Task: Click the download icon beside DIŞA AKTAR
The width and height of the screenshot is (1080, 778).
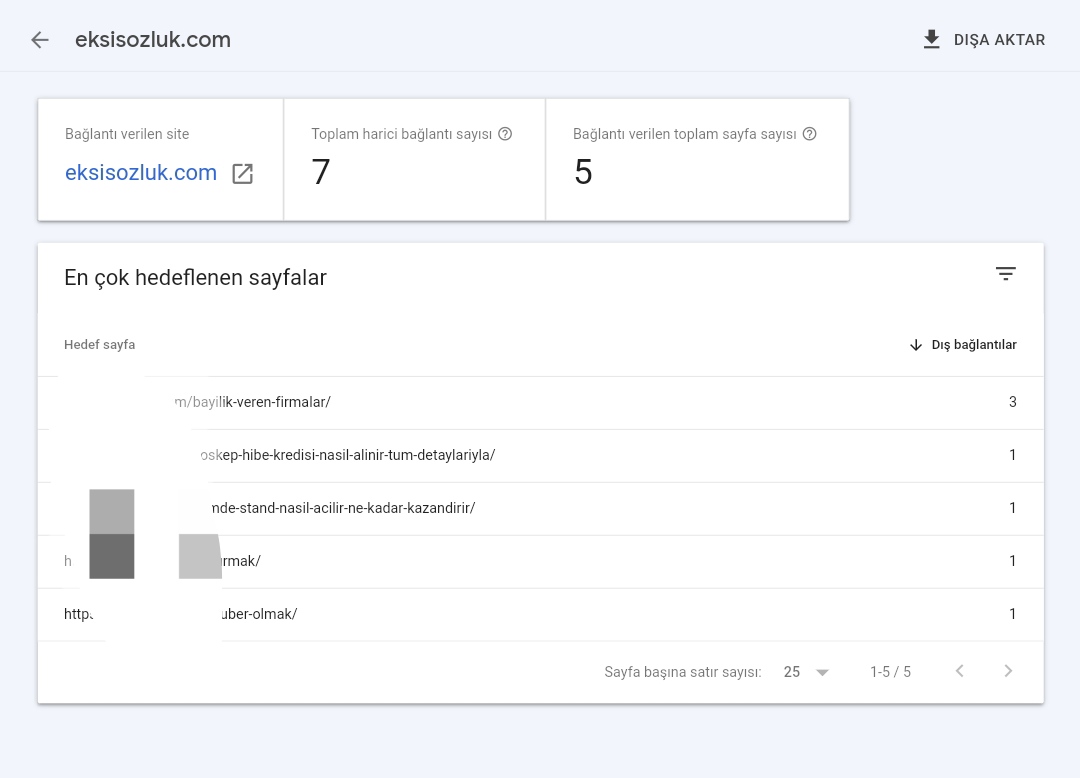Action: coord(931,40)
